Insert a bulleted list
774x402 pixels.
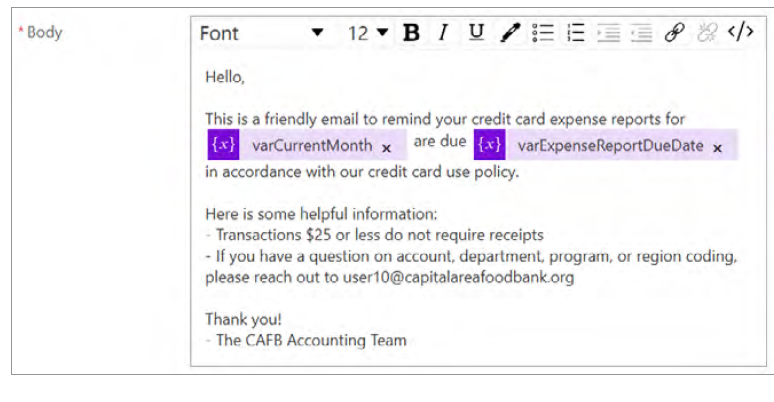click(x=543, y=33)
